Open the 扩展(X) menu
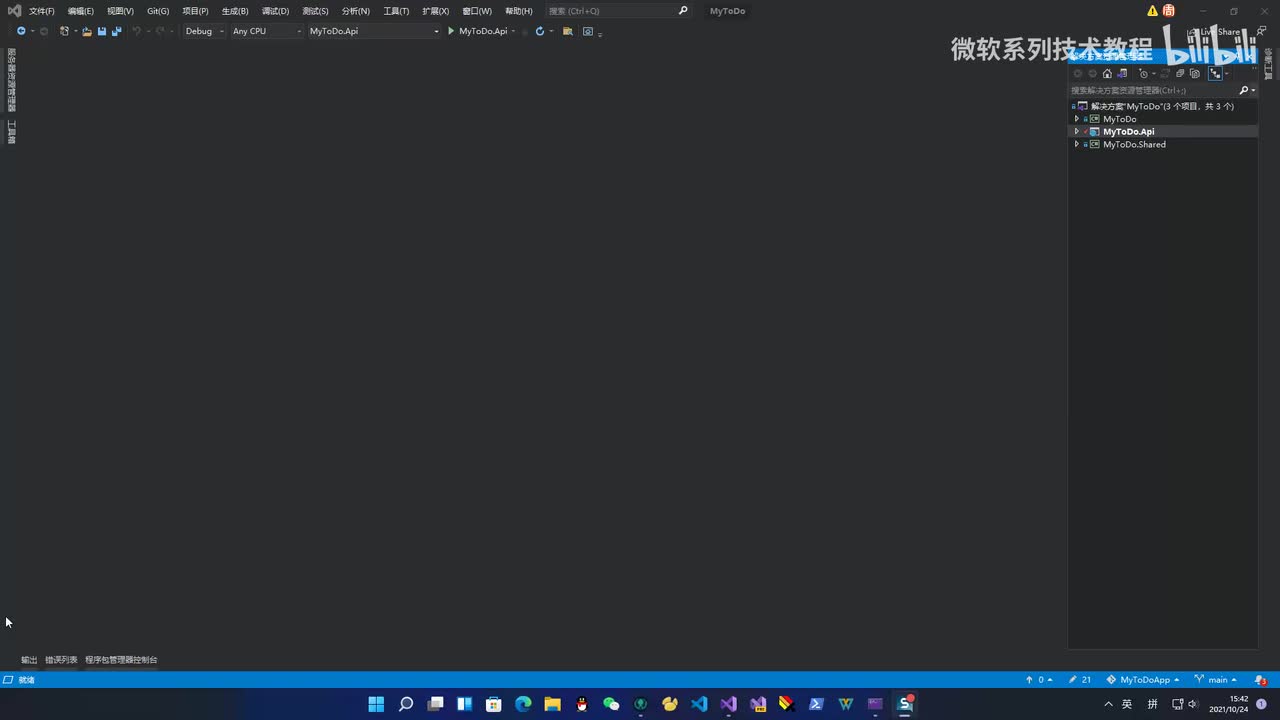This screenshot has height=720, width=1280. [x=435, y=11]
